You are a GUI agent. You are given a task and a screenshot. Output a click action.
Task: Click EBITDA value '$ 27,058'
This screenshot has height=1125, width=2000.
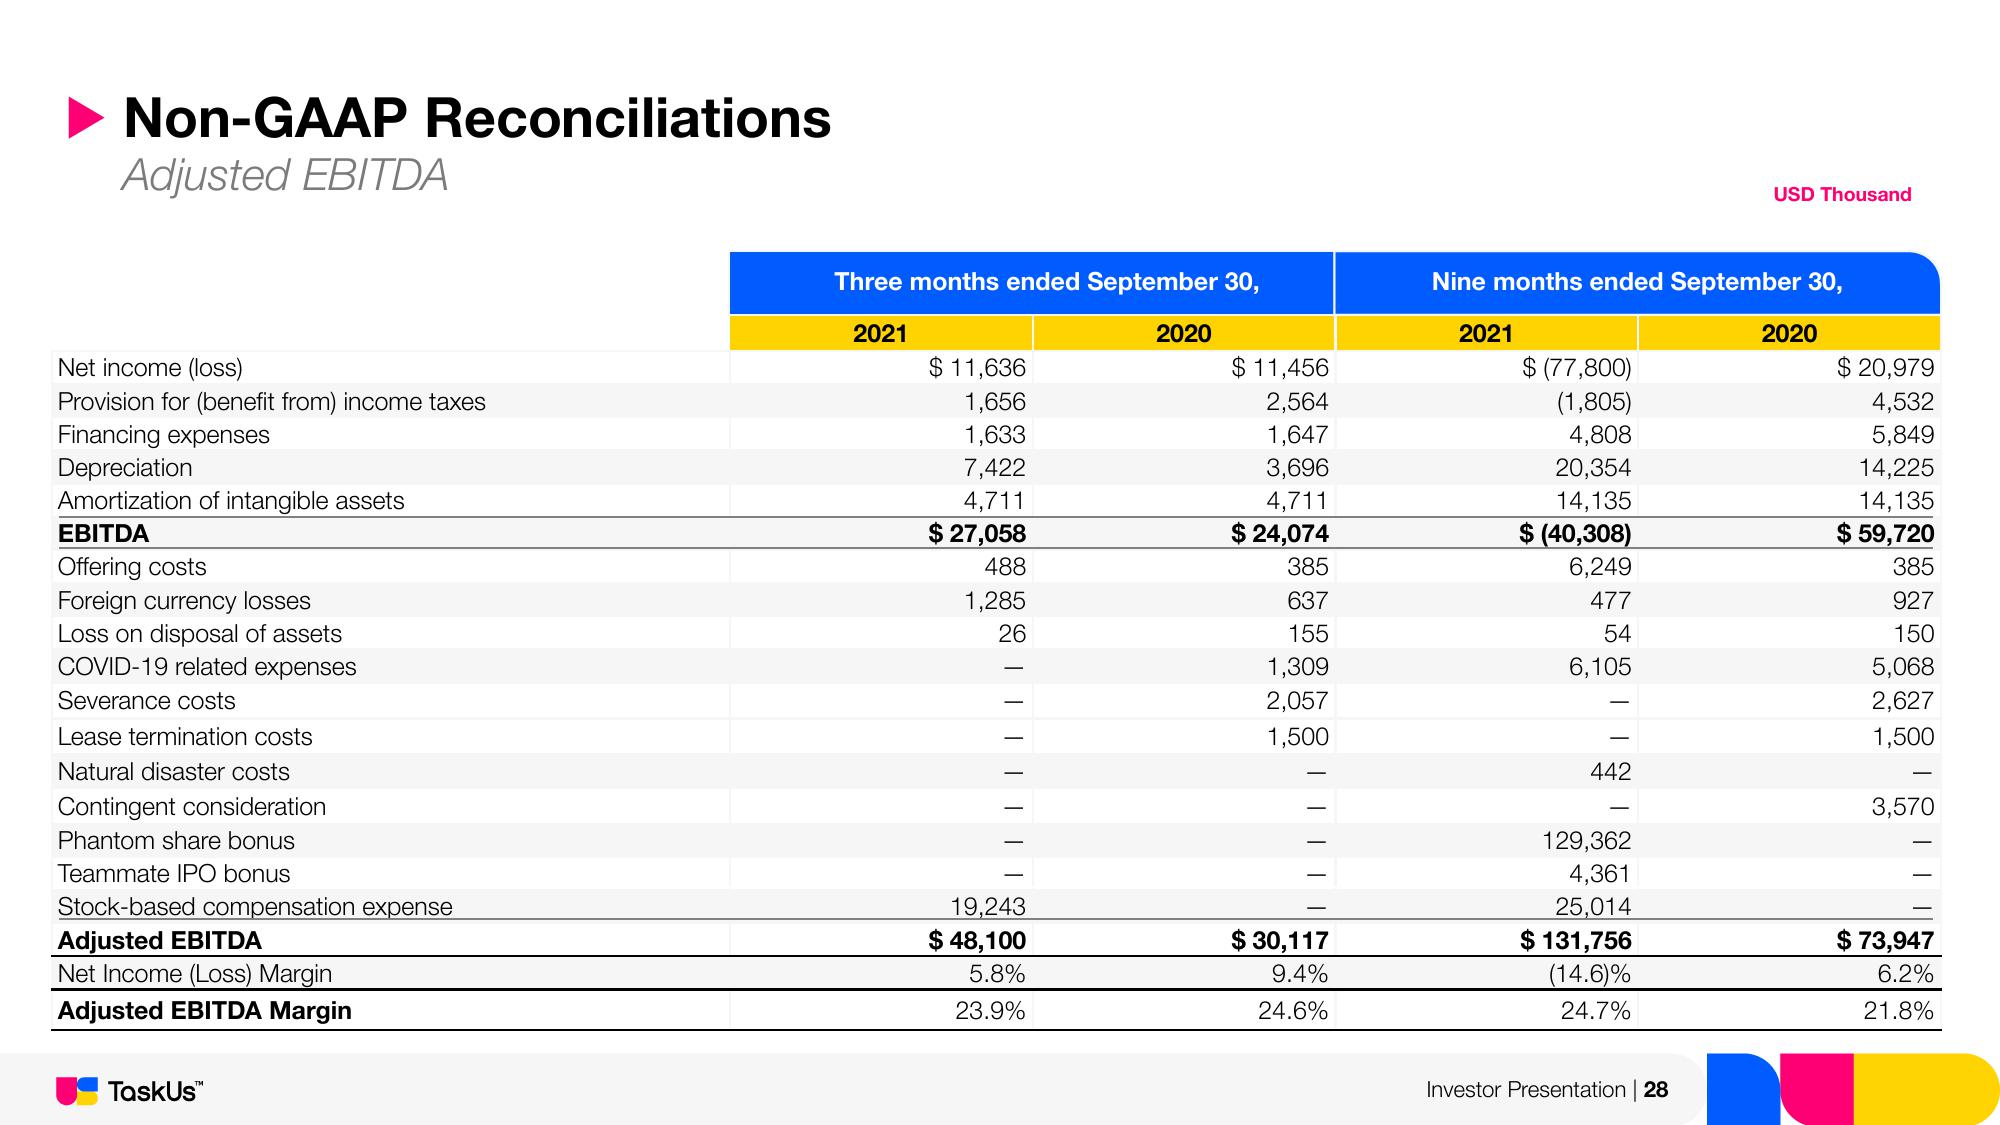pos(977,534)
